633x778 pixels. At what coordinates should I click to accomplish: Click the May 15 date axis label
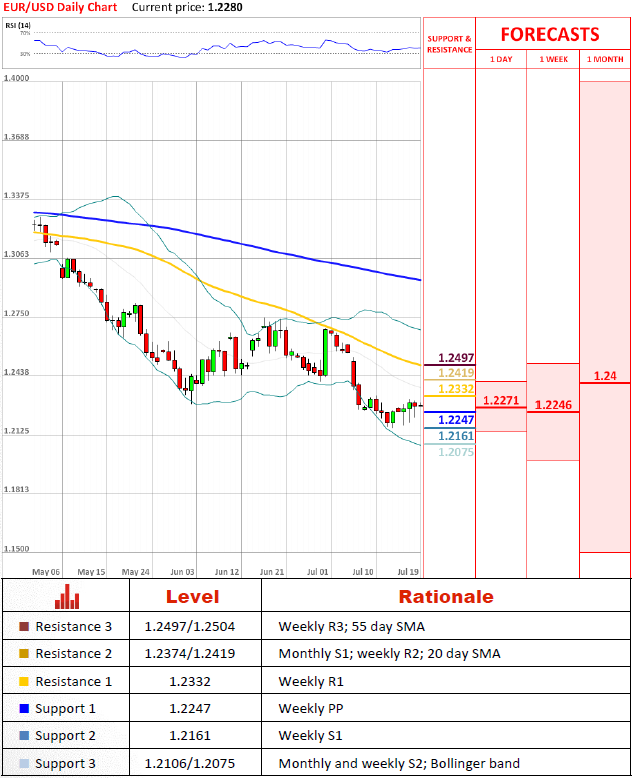coord(91,572)
